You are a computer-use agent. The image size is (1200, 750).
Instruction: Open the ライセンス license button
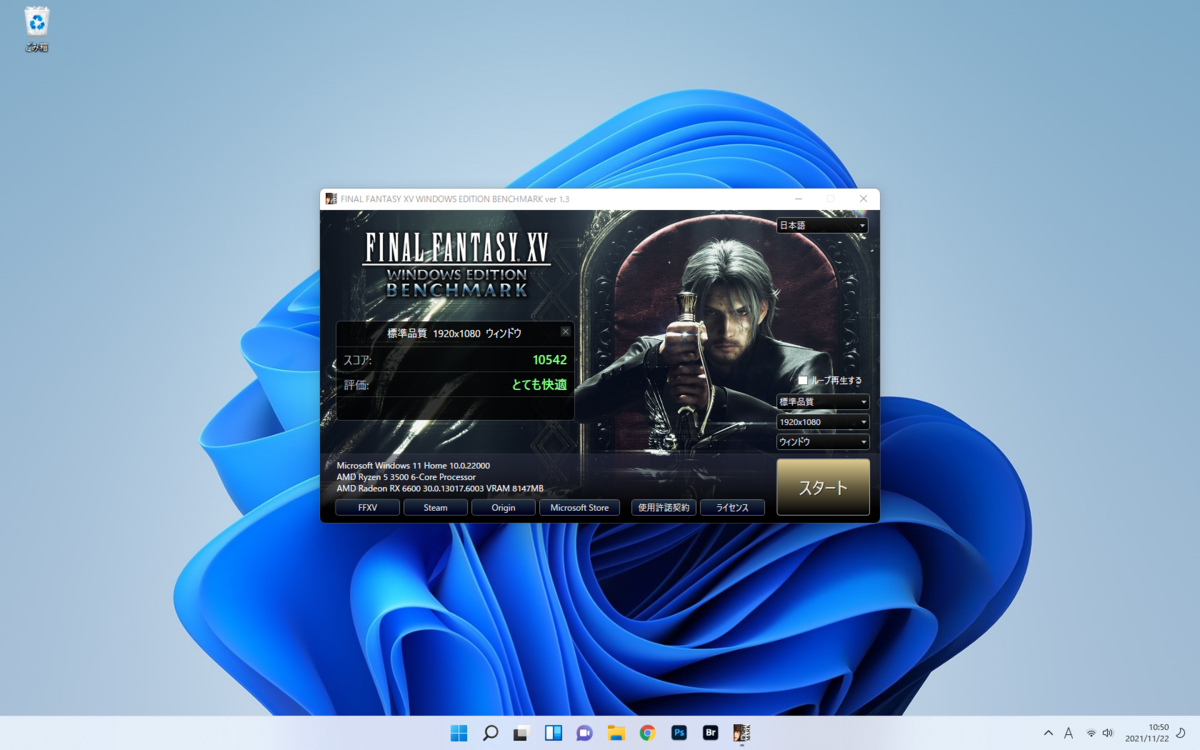732,508
